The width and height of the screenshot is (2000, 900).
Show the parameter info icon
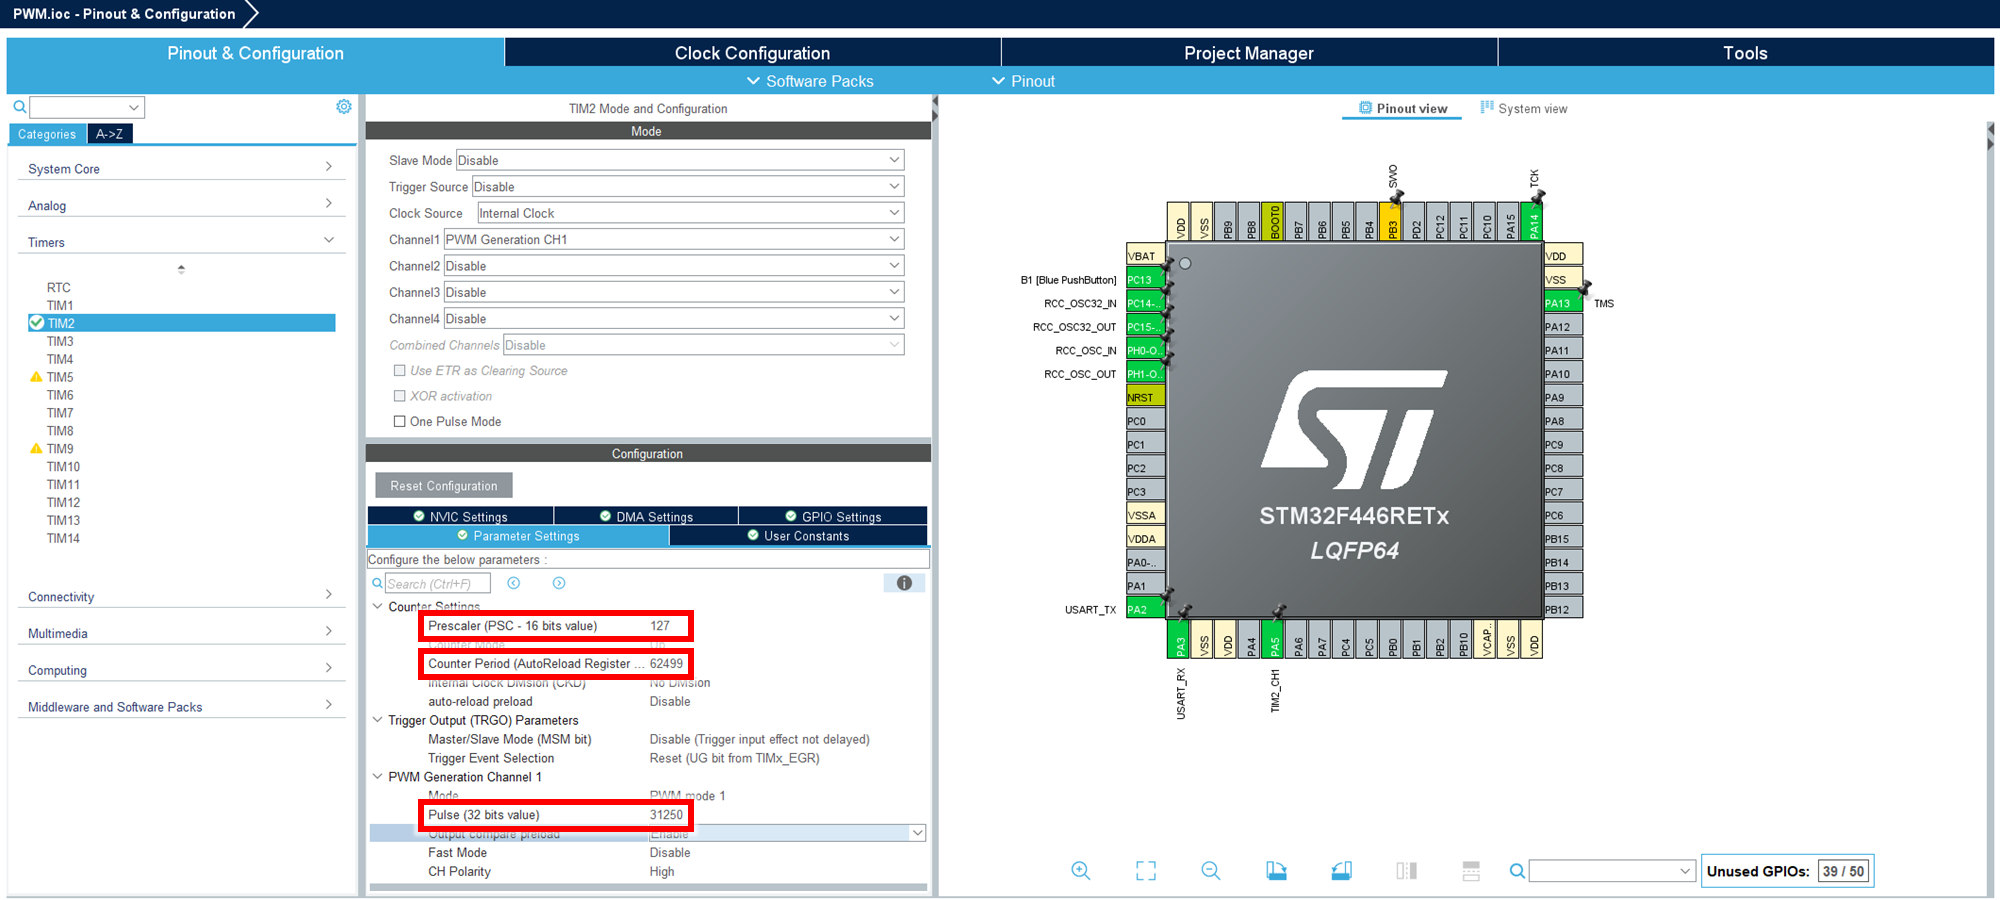(x=904, y=583)
